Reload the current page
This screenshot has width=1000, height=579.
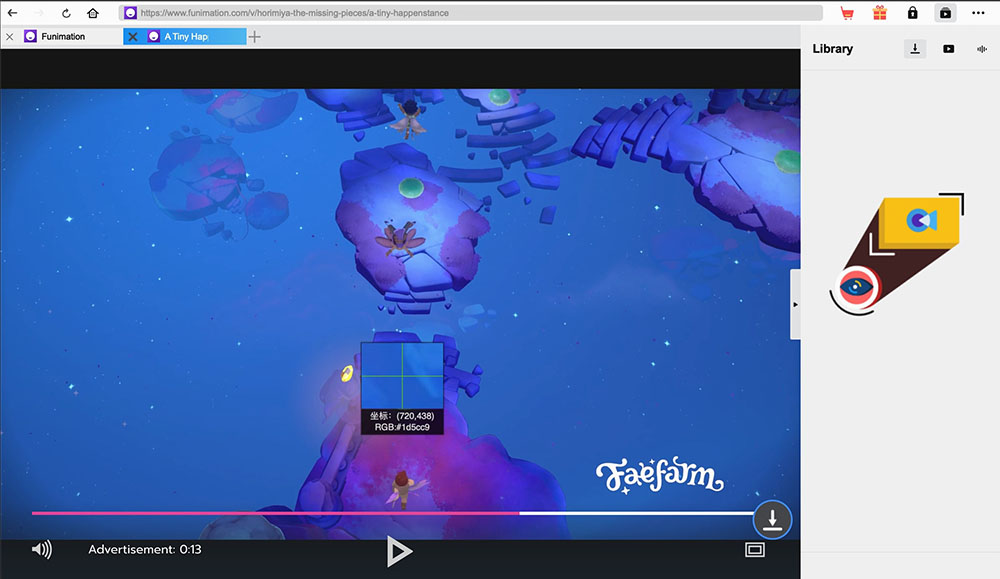pos(66,13)
